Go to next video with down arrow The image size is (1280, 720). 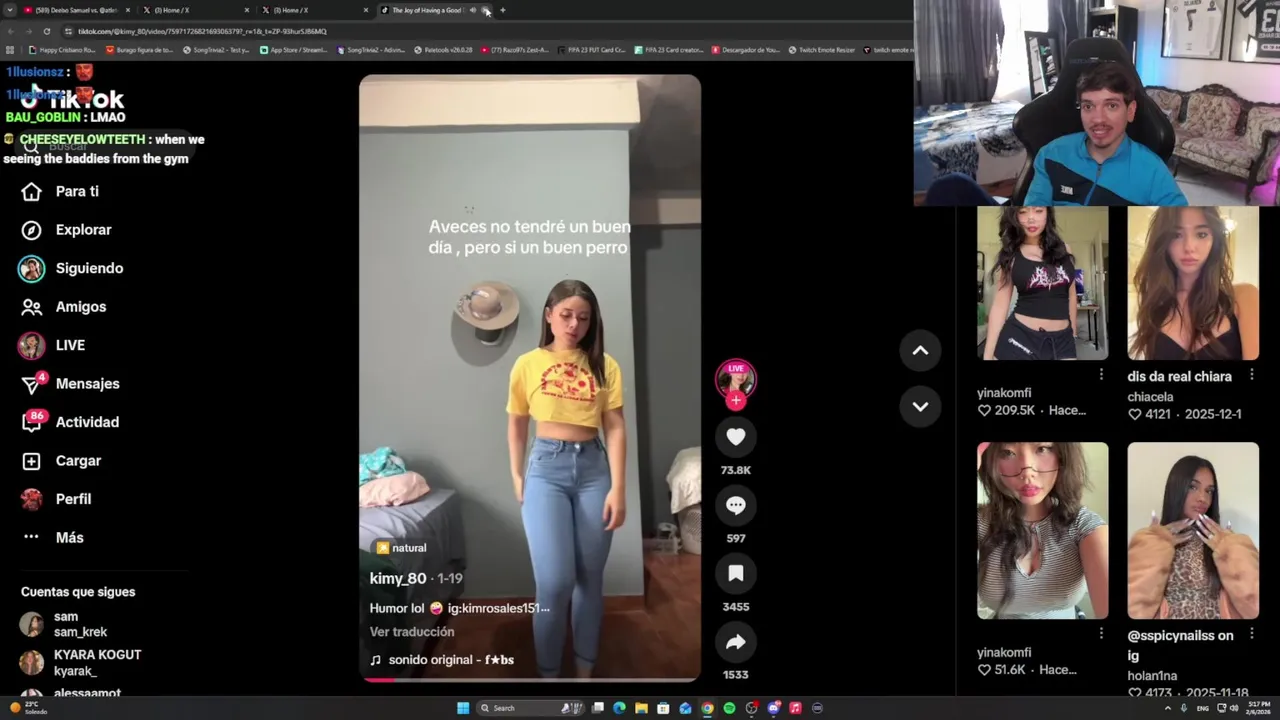[920, 407]
